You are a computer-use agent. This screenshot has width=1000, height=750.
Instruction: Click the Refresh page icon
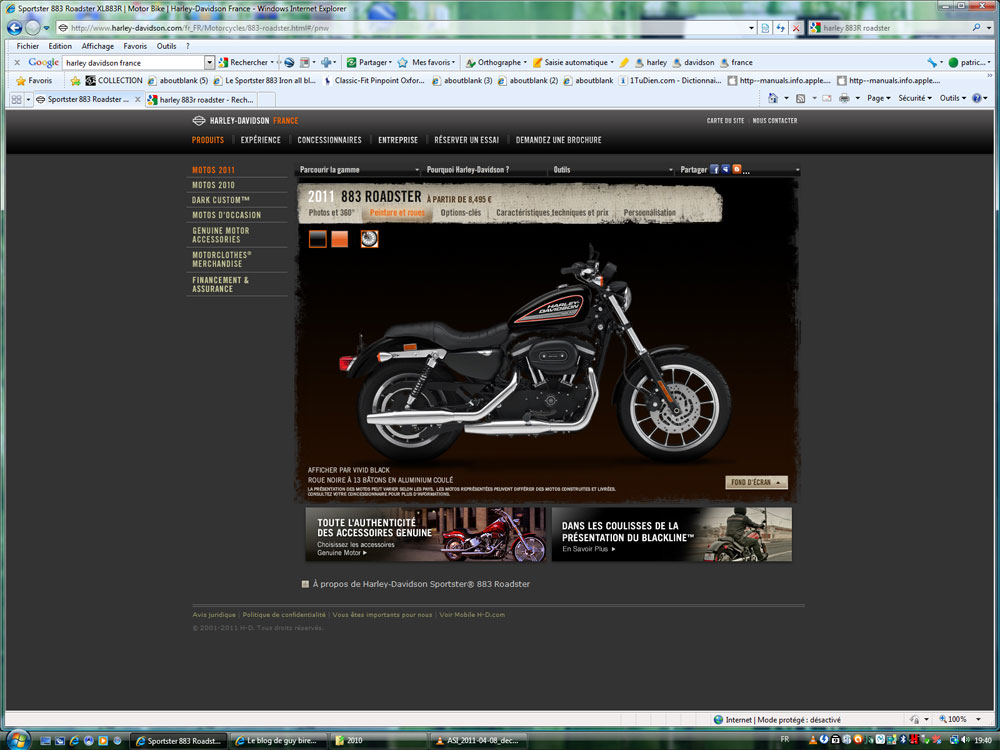(781, 28)
